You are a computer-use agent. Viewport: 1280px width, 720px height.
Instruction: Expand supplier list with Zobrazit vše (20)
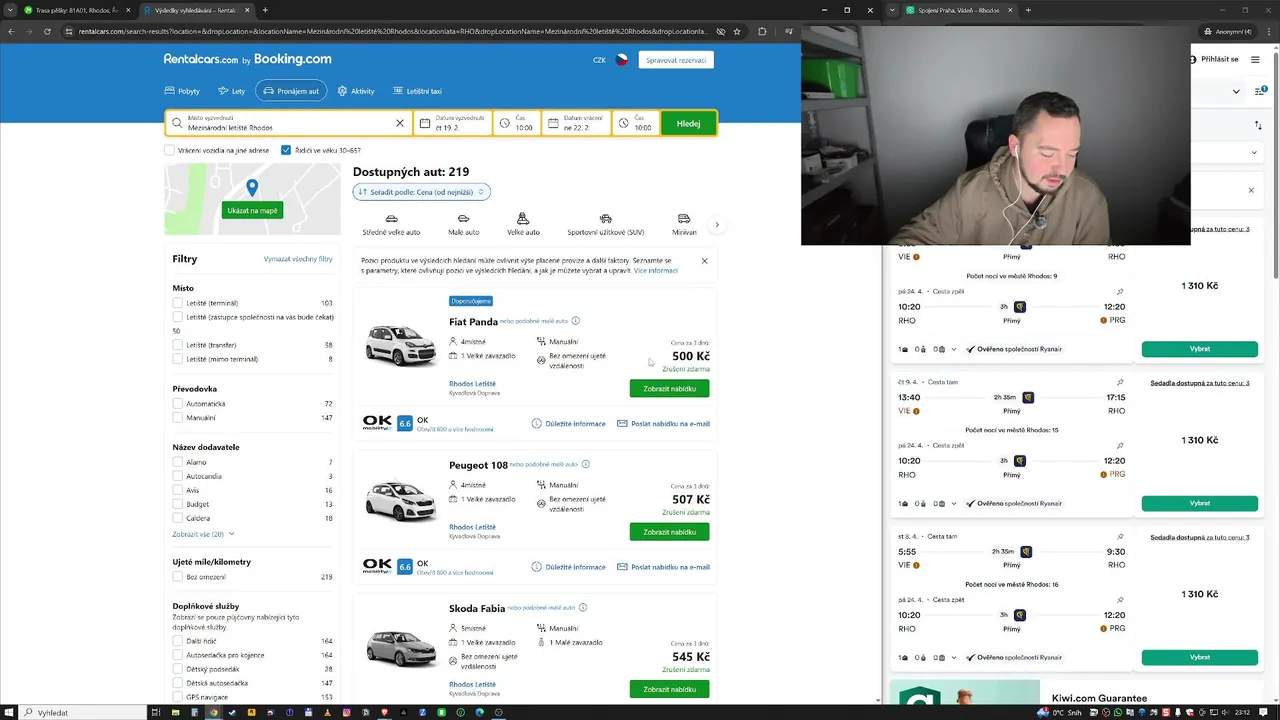click(203, 534)
